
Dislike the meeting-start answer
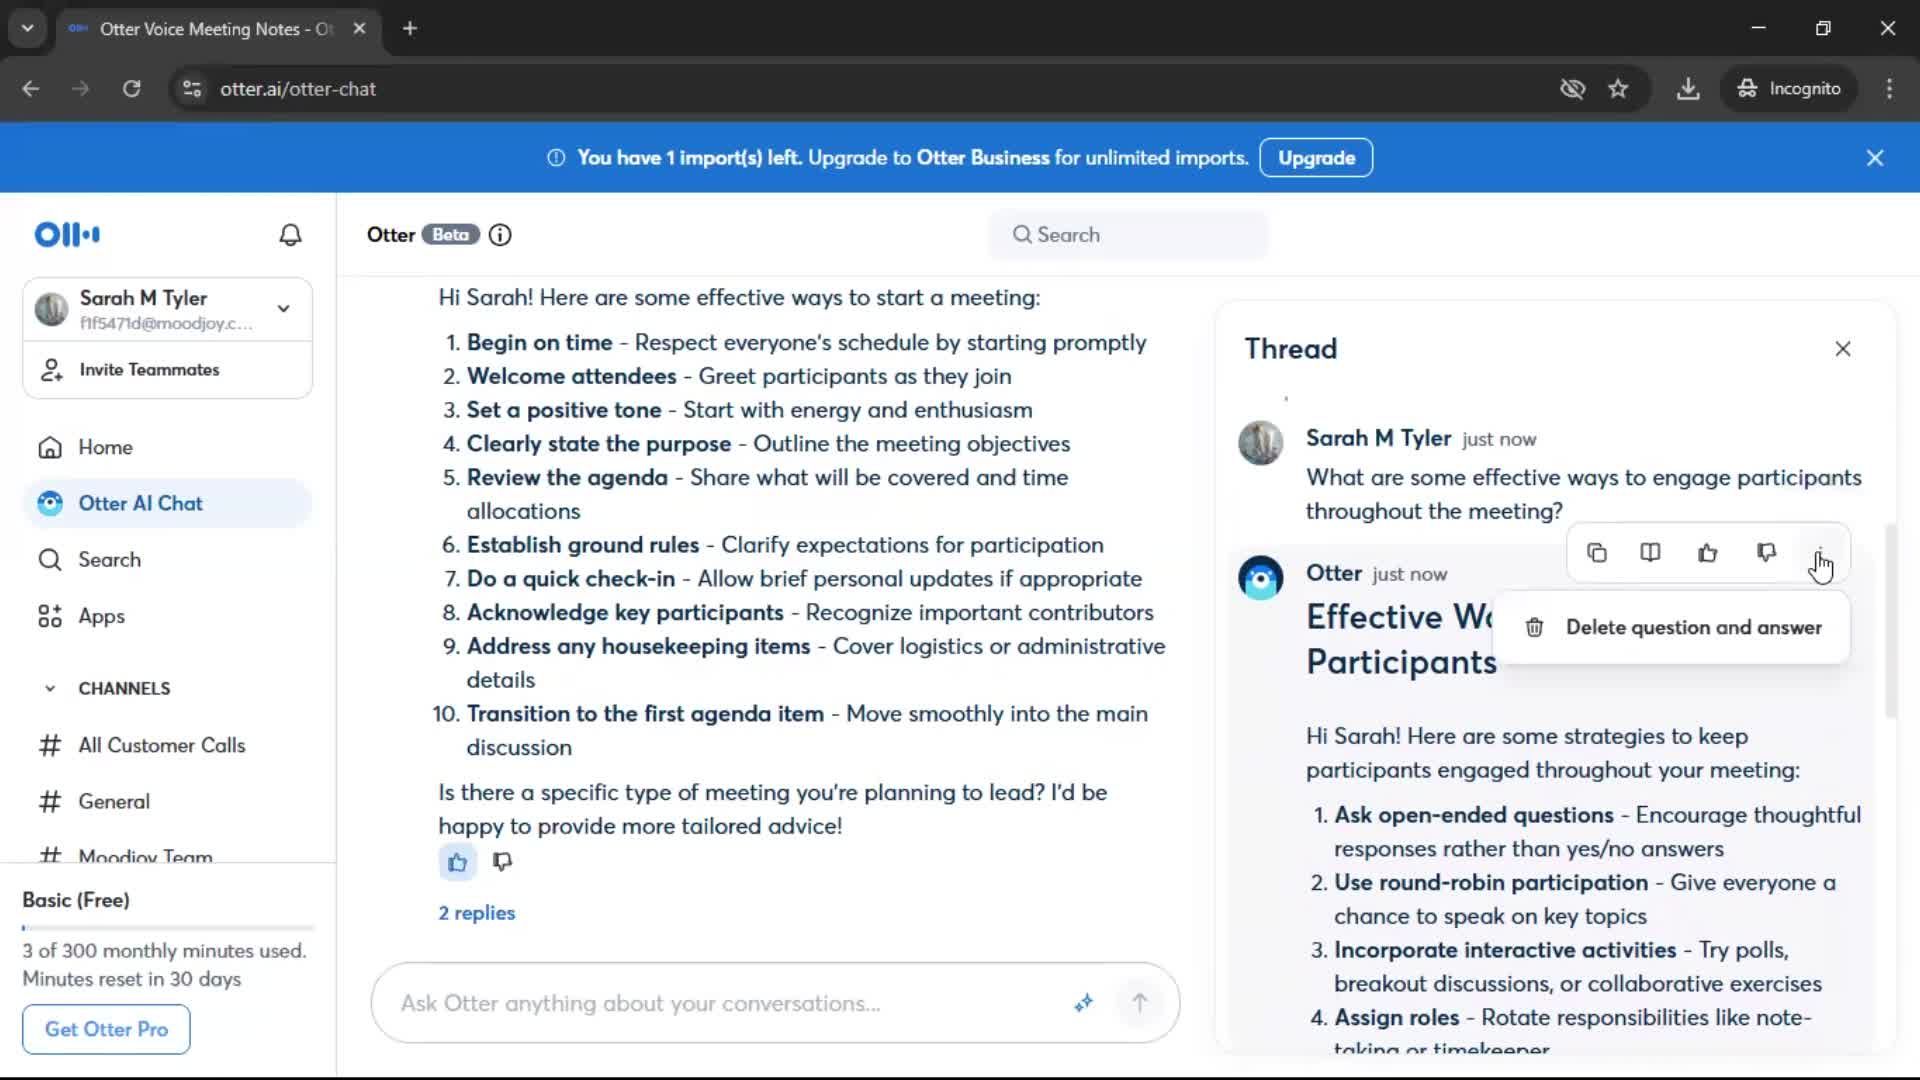click(502, 862)
